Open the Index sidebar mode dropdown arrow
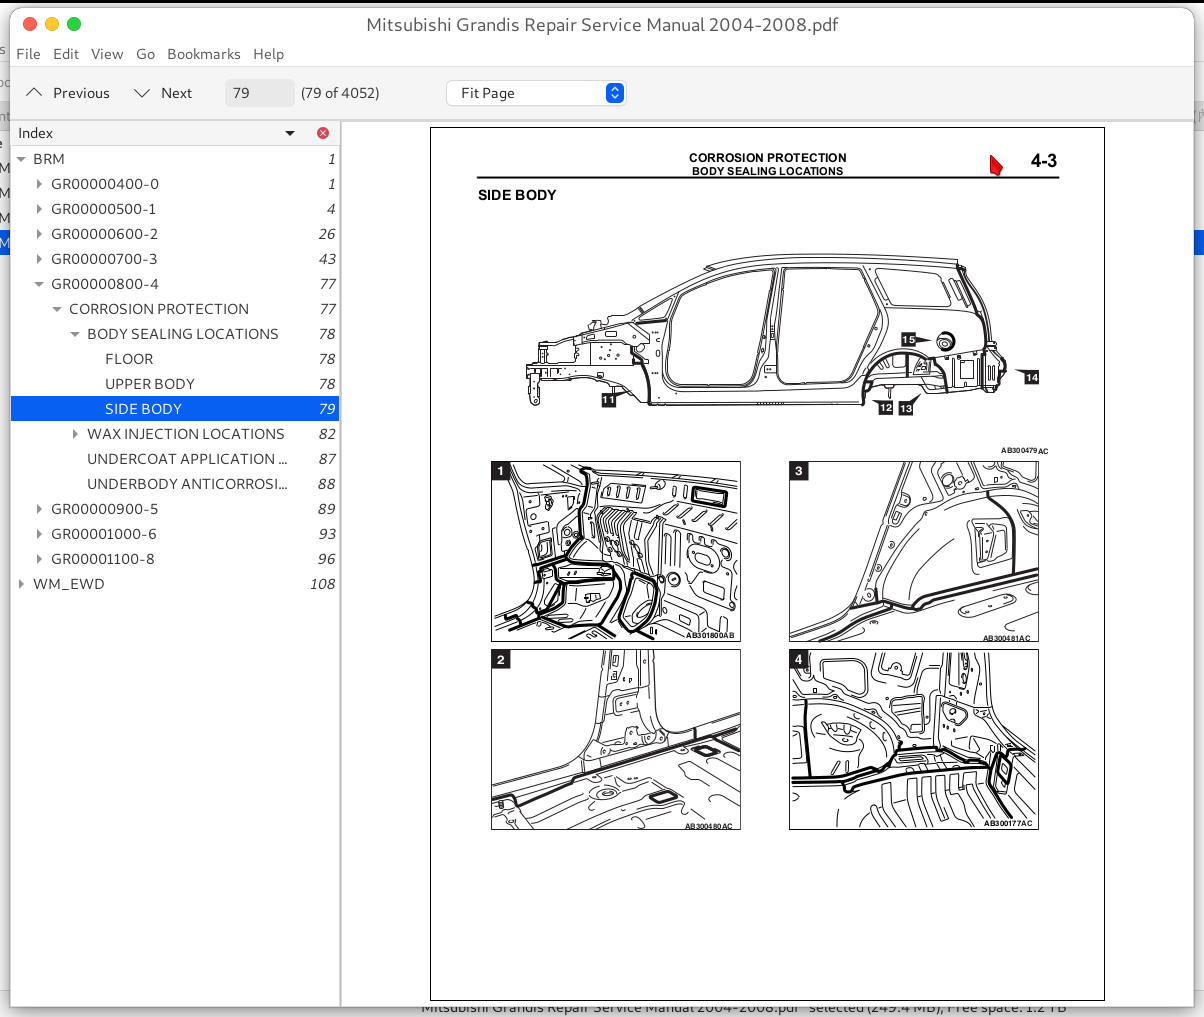The width and height of the screenshot is (1204, 1017). coord(290,133)
